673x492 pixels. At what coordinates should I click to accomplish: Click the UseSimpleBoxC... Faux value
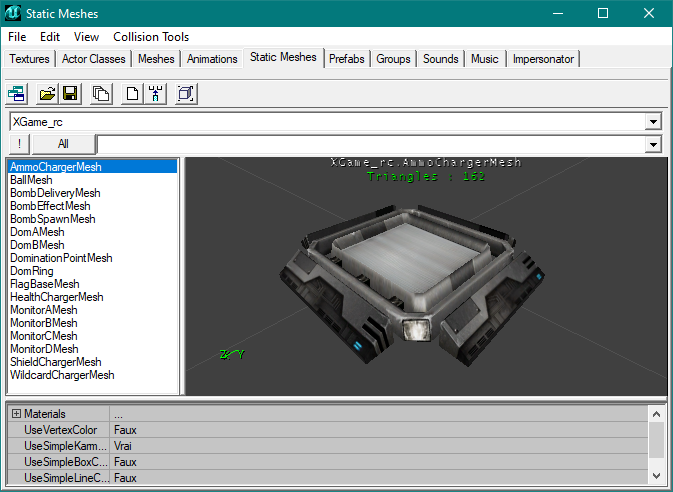click(379, 462)
